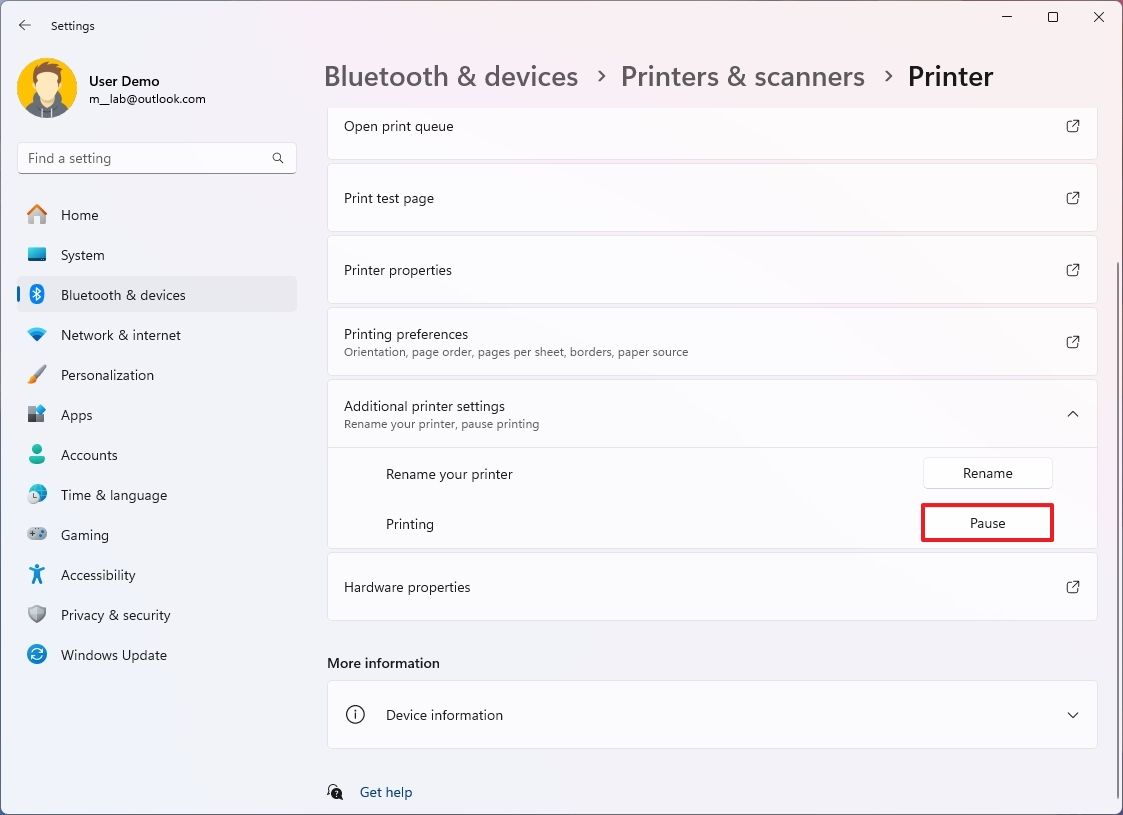Click the Find a setting search box

coord(156,158)
